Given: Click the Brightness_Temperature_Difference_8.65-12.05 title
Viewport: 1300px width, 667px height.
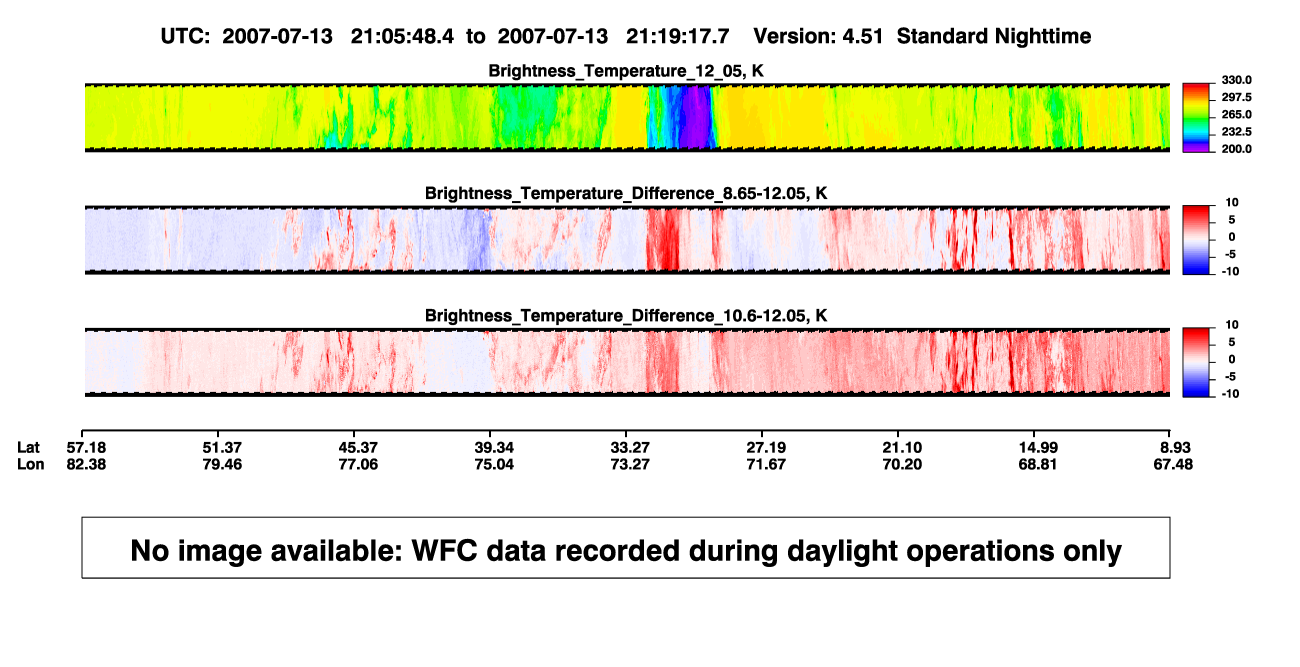Looking at the screenshot, I should [626, 193].
